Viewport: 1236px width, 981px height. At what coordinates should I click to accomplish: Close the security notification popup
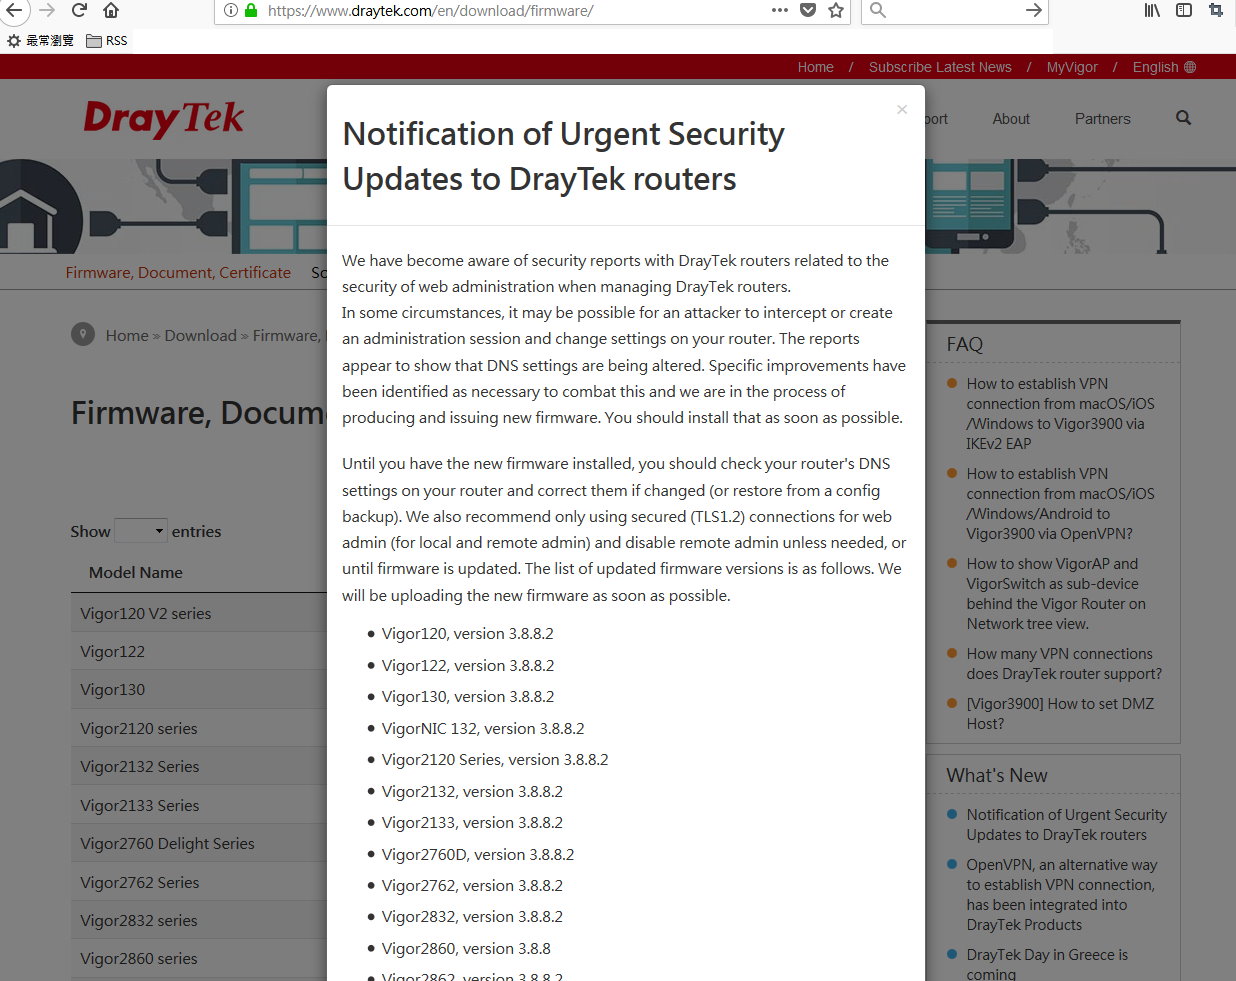(x=902, y=109)
